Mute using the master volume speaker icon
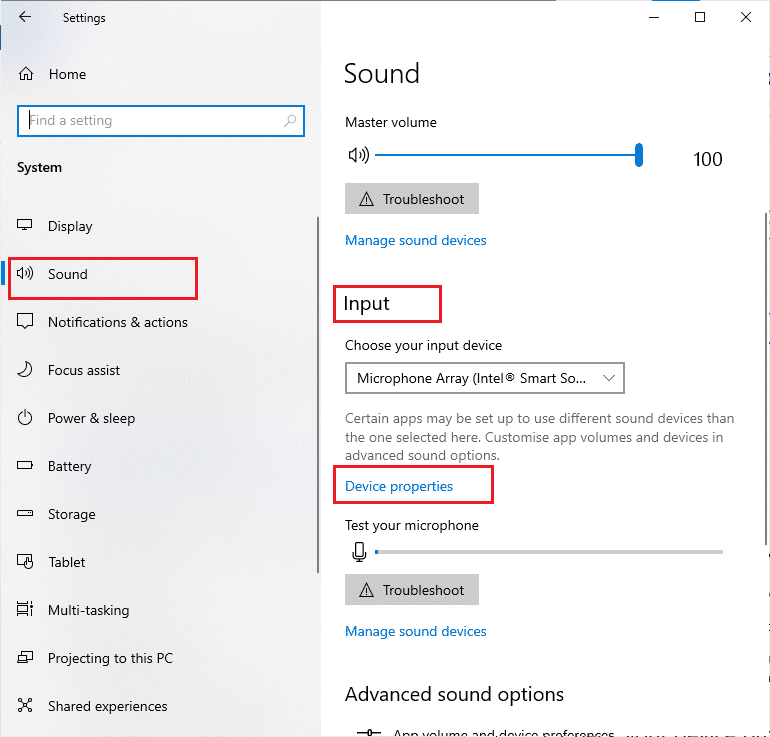Viewport: 770px width, 737px height. (x=358, y=155)
